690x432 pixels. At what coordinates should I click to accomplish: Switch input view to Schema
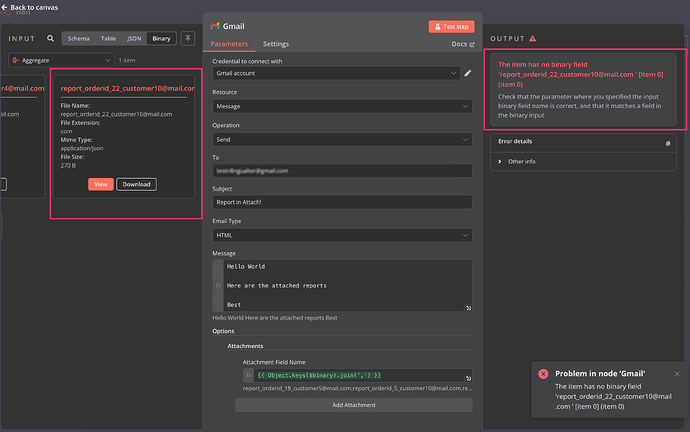click(x=79, y=39)
